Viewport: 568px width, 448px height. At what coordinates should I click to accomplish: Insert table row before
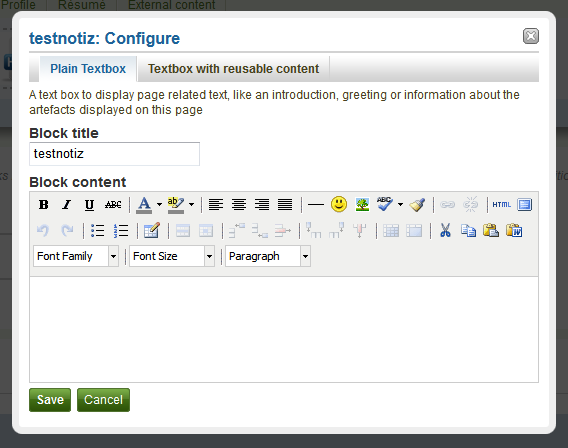click(237, 231)
